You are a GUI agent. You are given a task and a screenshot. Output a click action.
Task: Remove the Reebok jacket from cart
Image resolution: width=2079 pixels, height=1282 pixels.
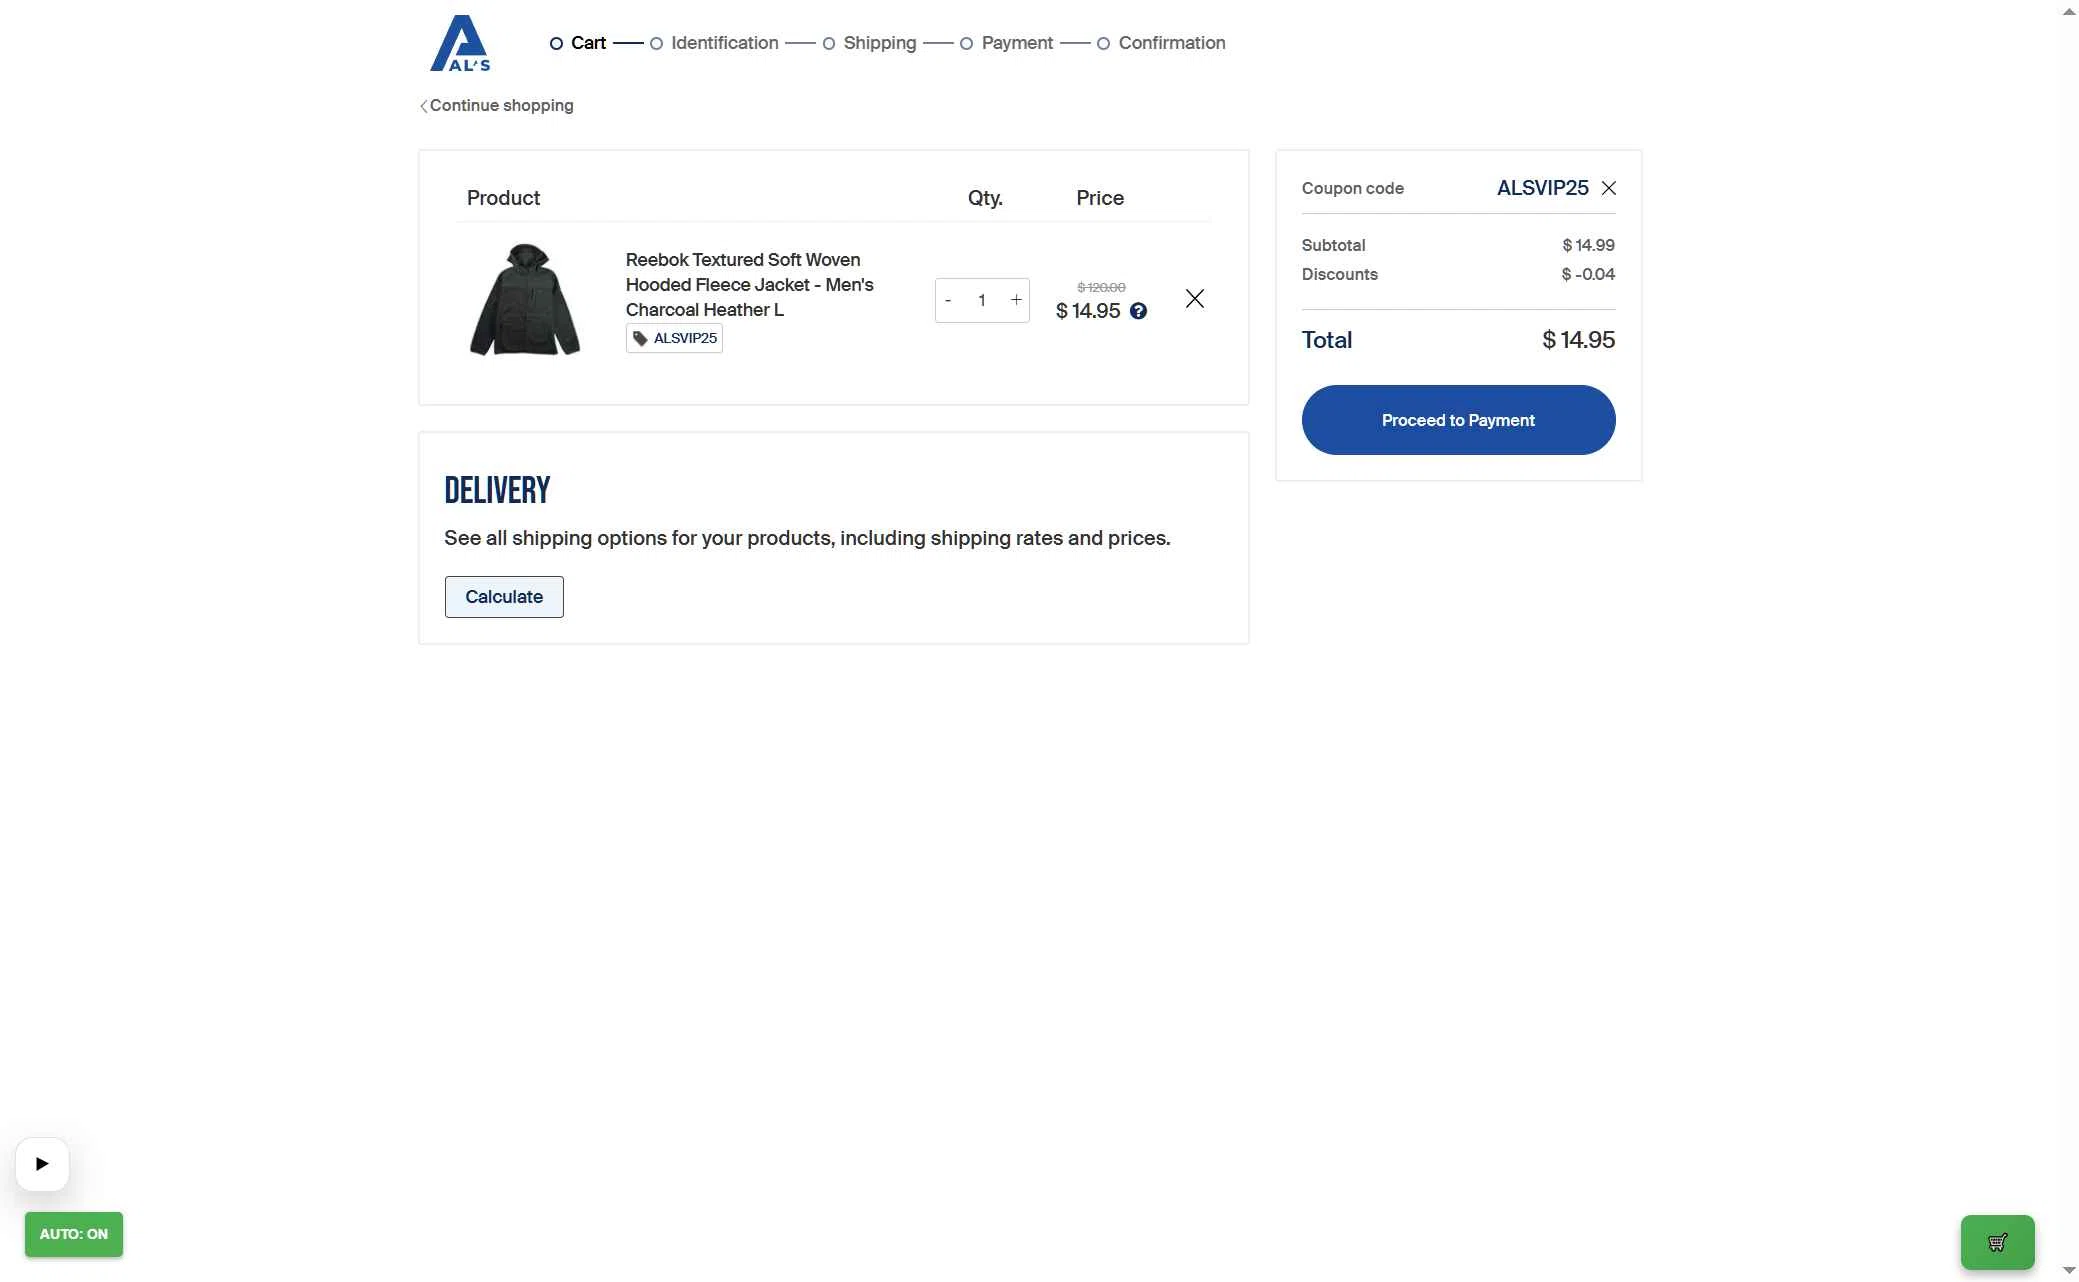pyautogui.click(x=1194, y=299)
